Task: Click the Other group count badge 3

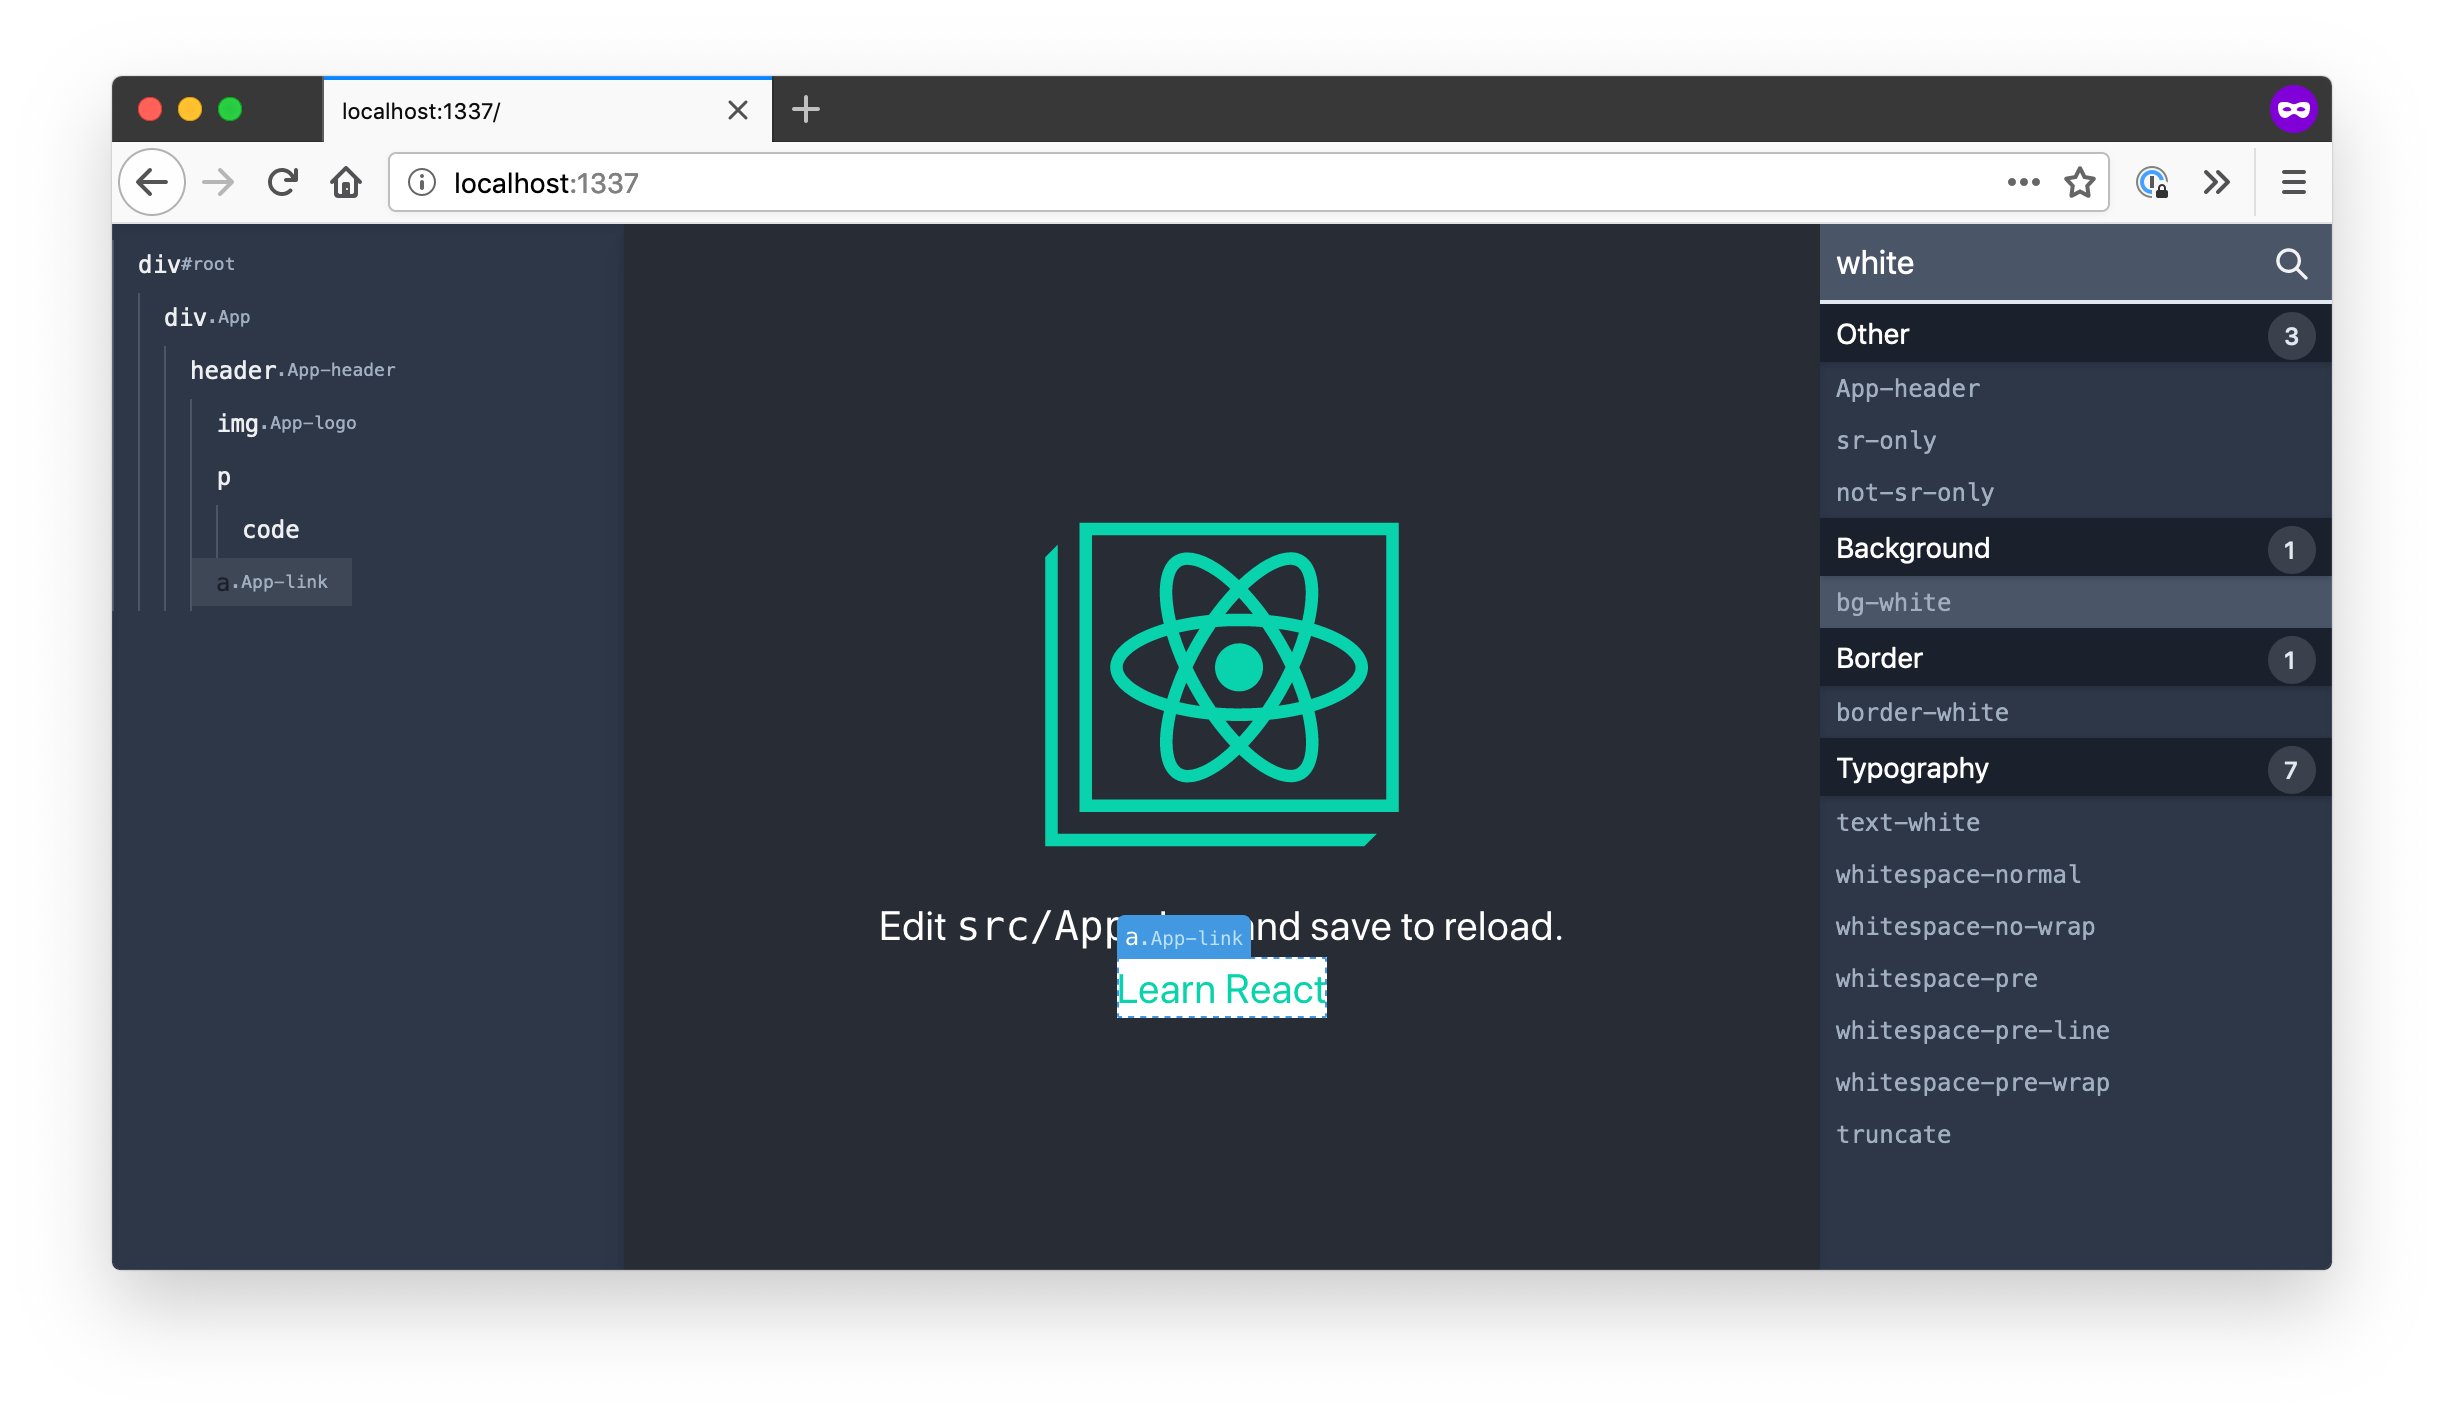Action: [x=2291, y=336]
